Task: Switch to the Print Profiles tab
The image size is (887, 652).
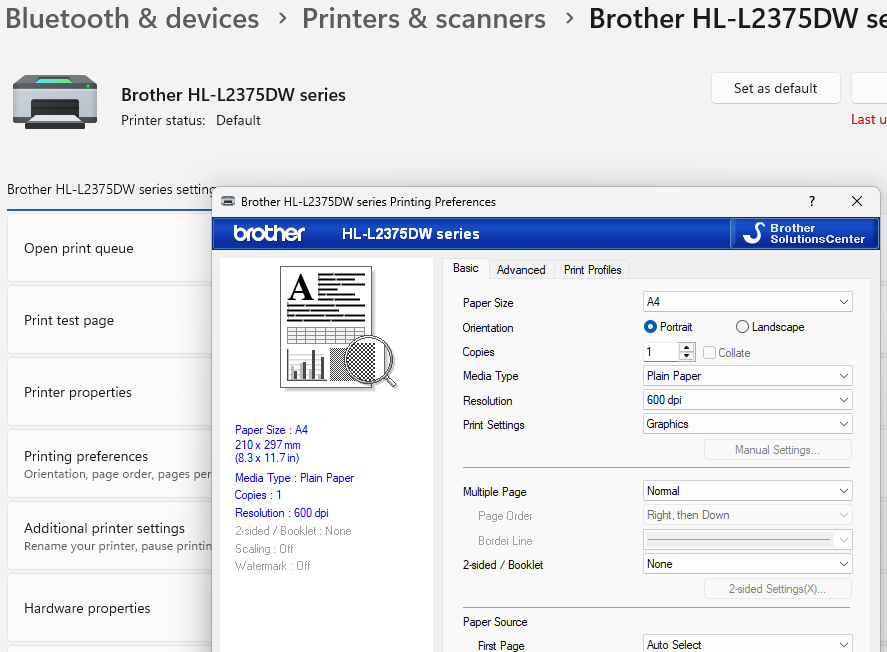Action: [592, 270]
